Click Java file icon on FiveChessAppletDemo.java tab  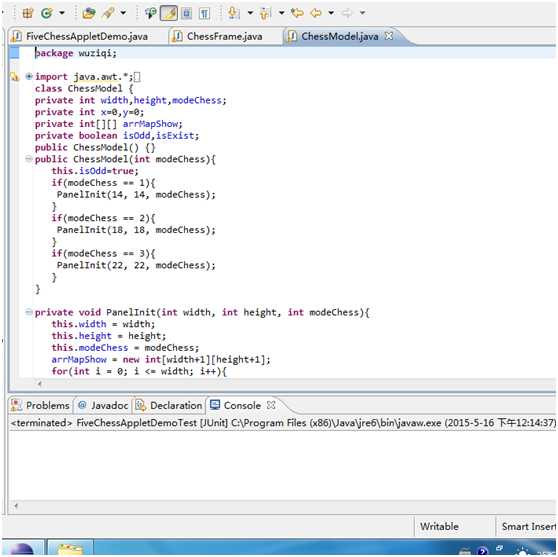coord(16,36)
